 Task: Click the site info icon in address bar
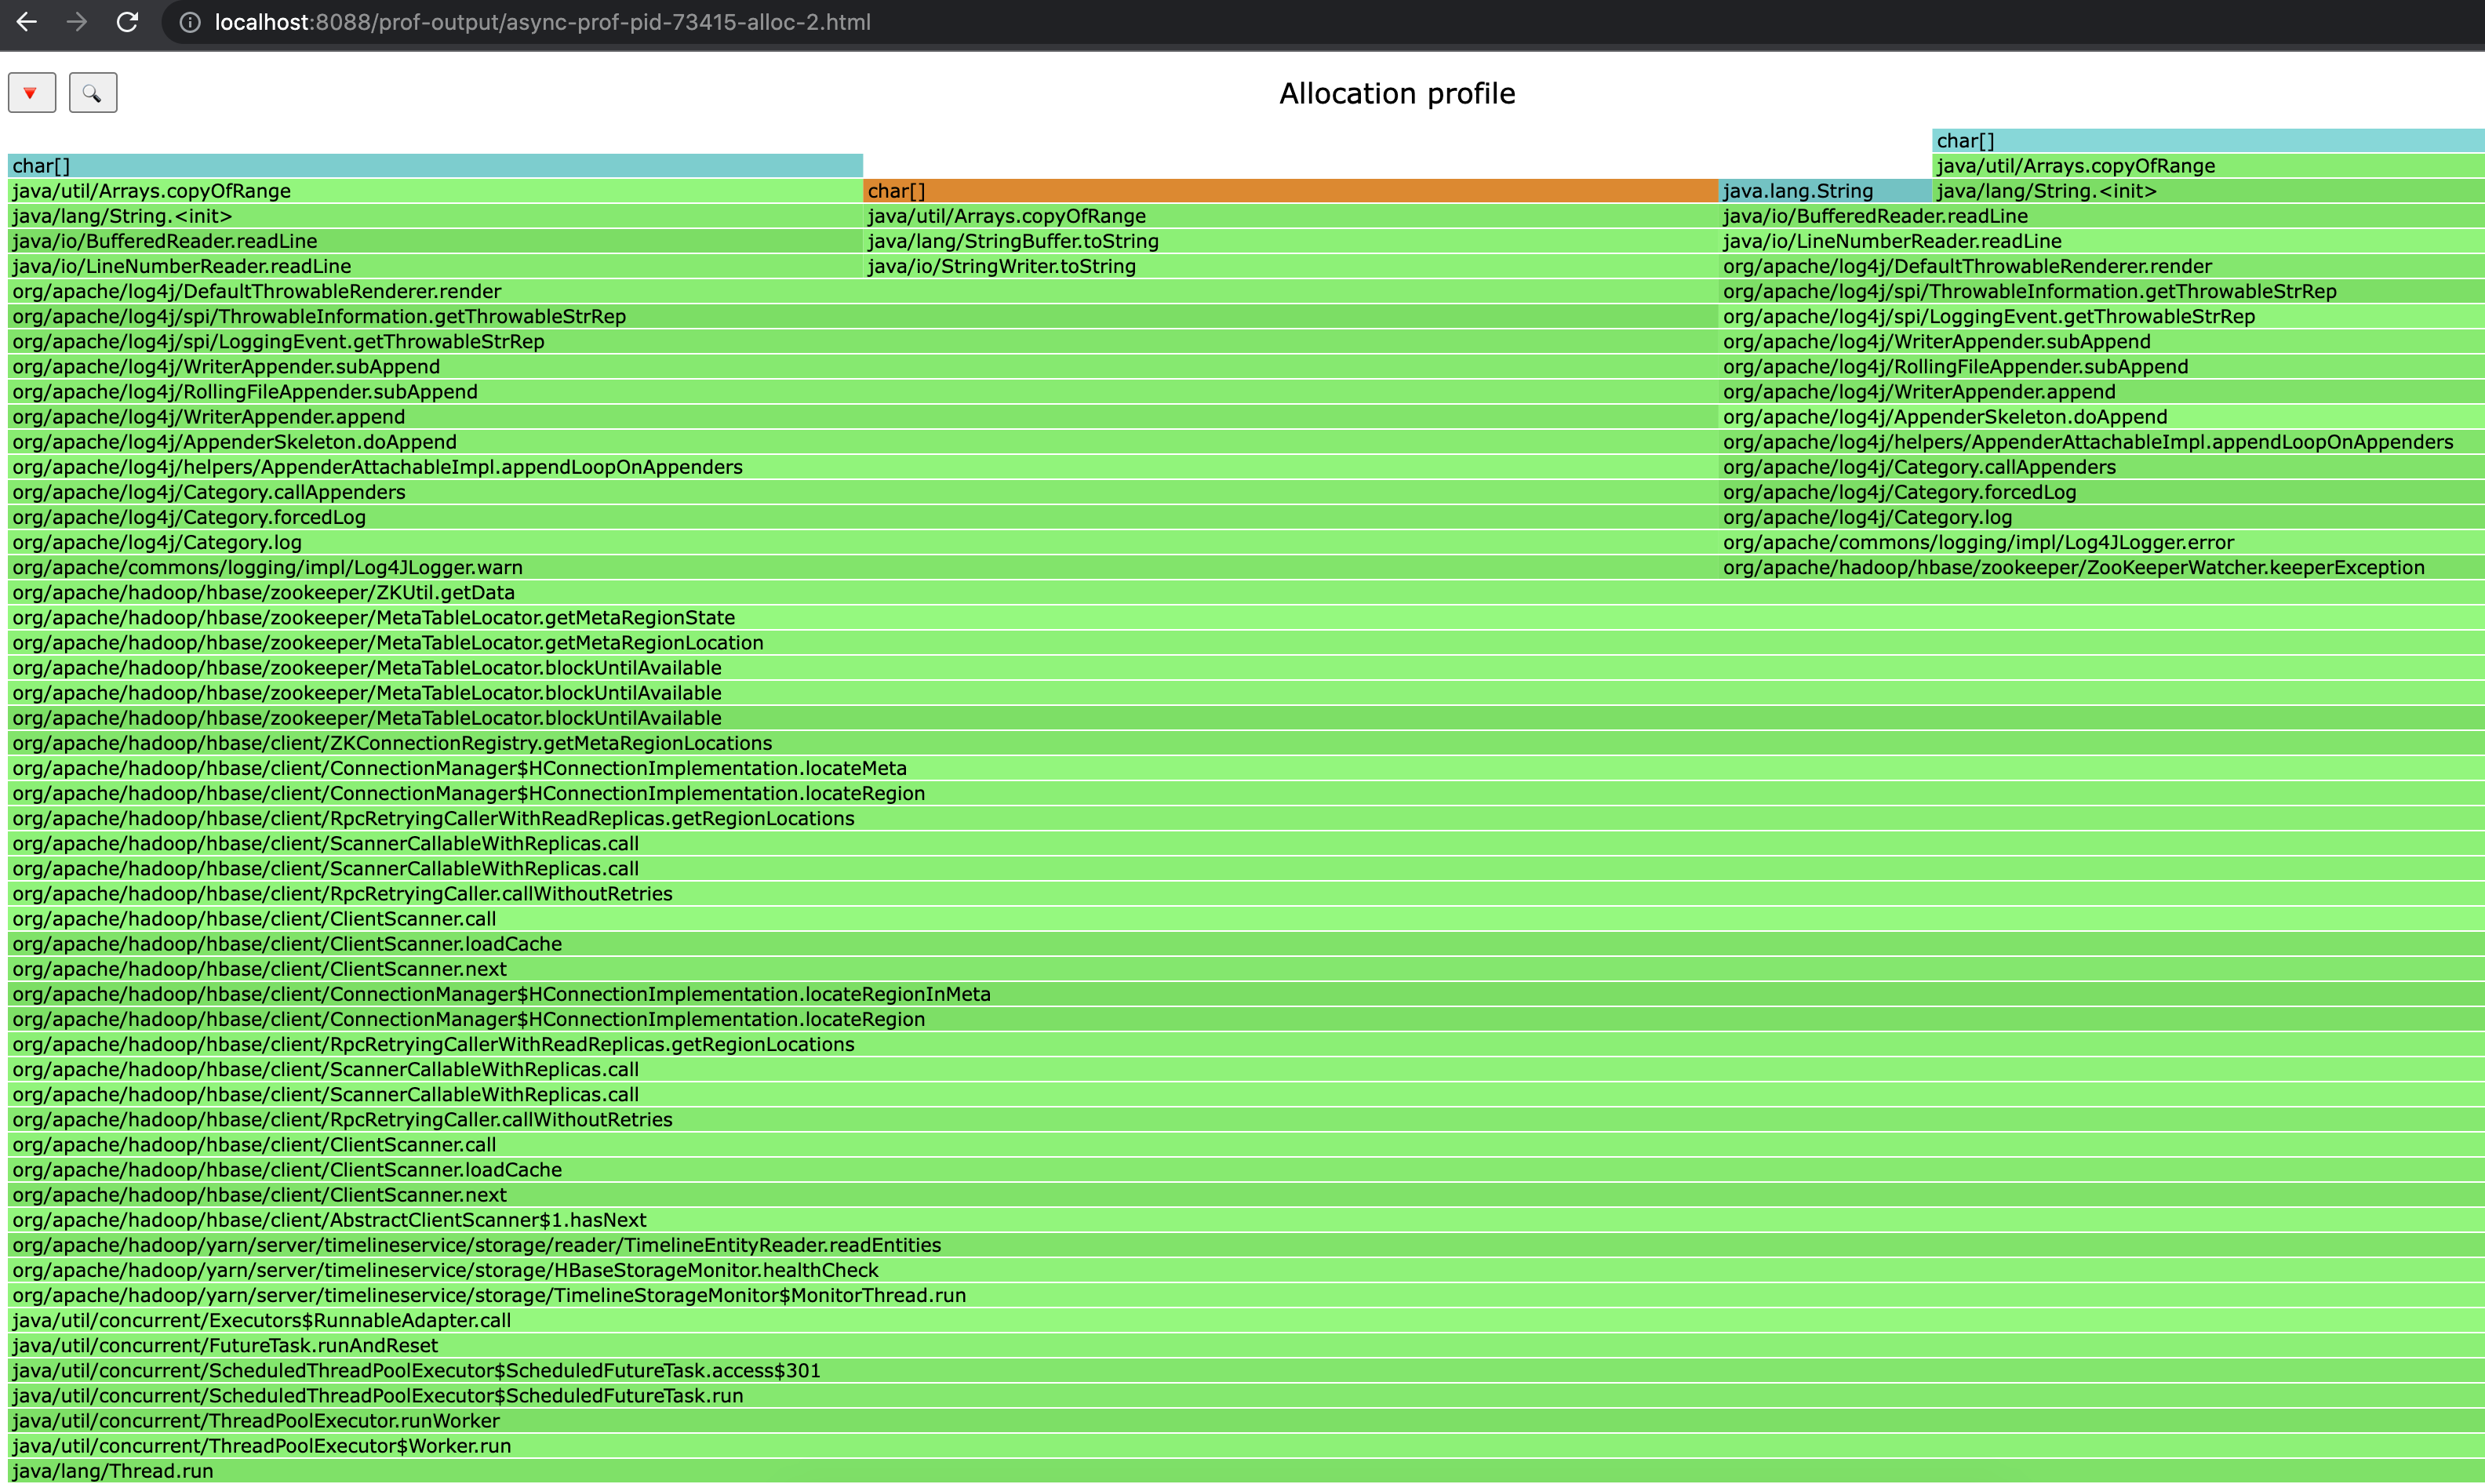click(x=189, y=22)
